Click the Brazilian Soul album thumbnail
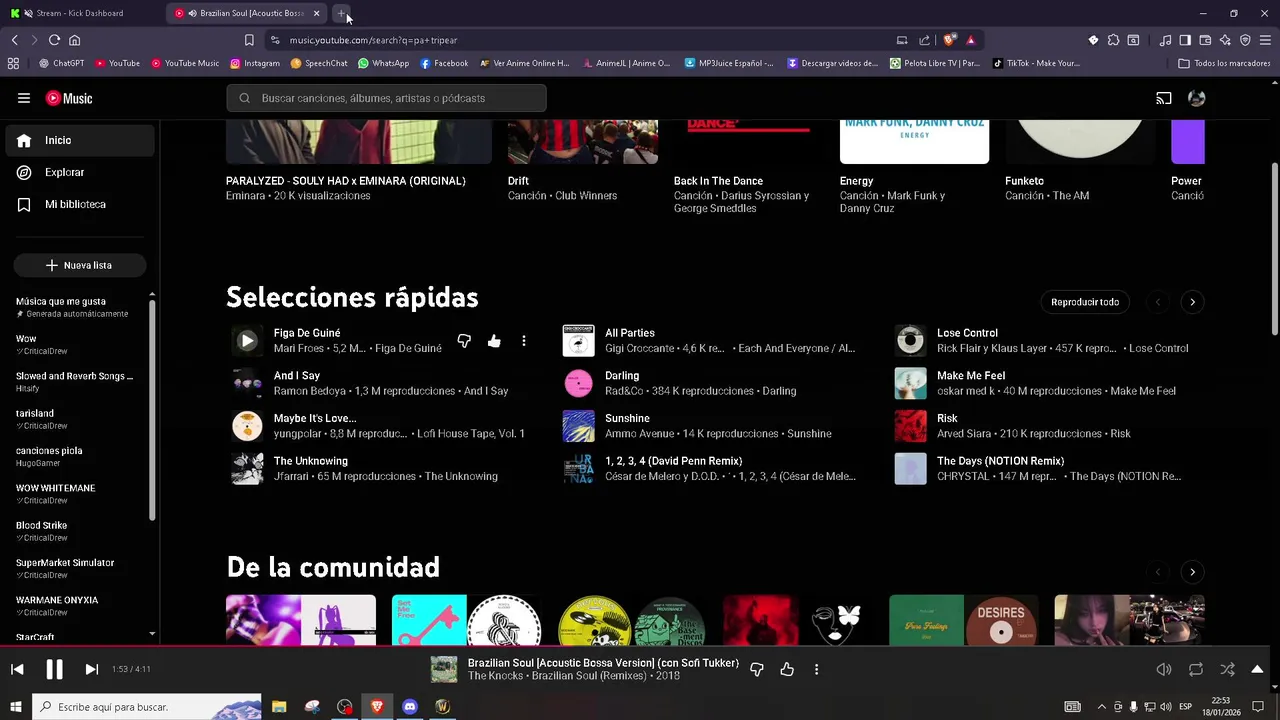Screen dimensions: 1280x720 point(444,669)
